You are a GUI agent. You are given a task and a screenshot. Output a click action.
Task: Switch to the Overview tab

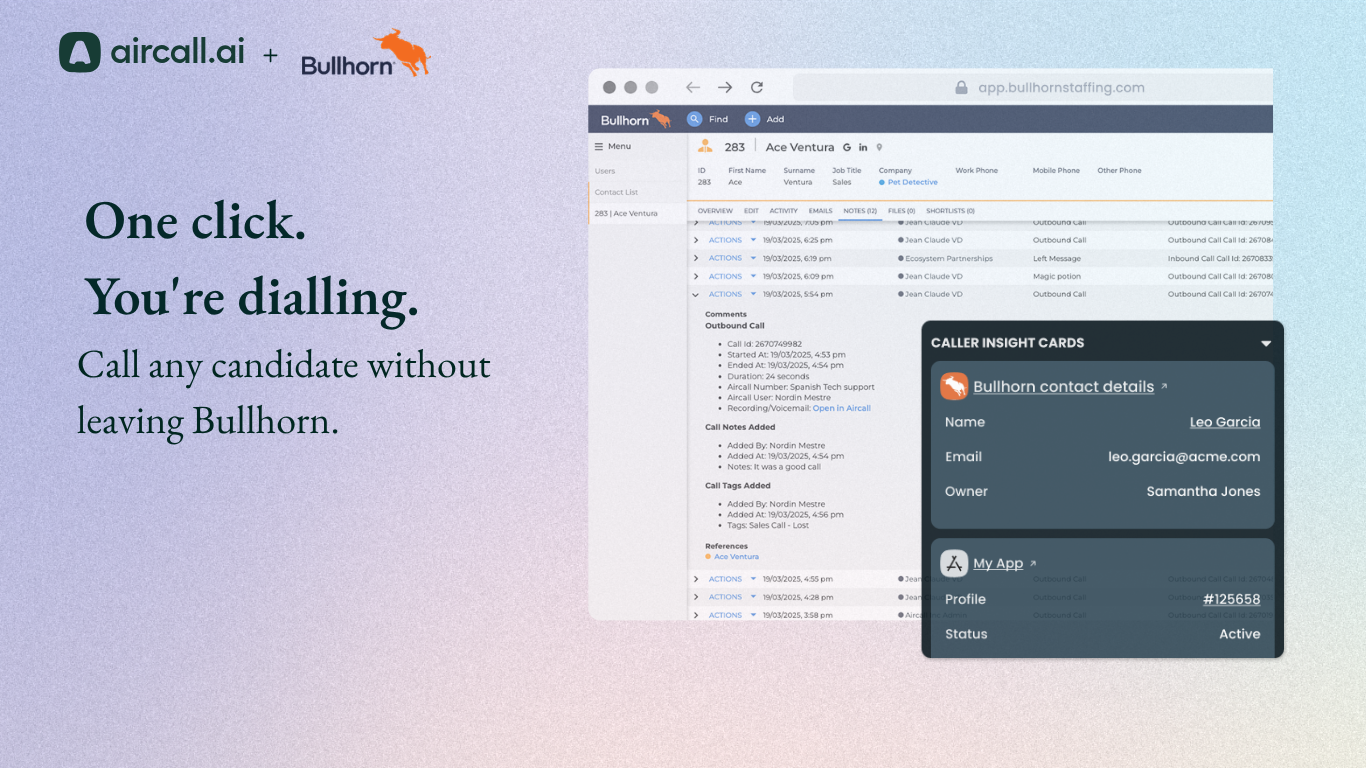click(715, 211)
